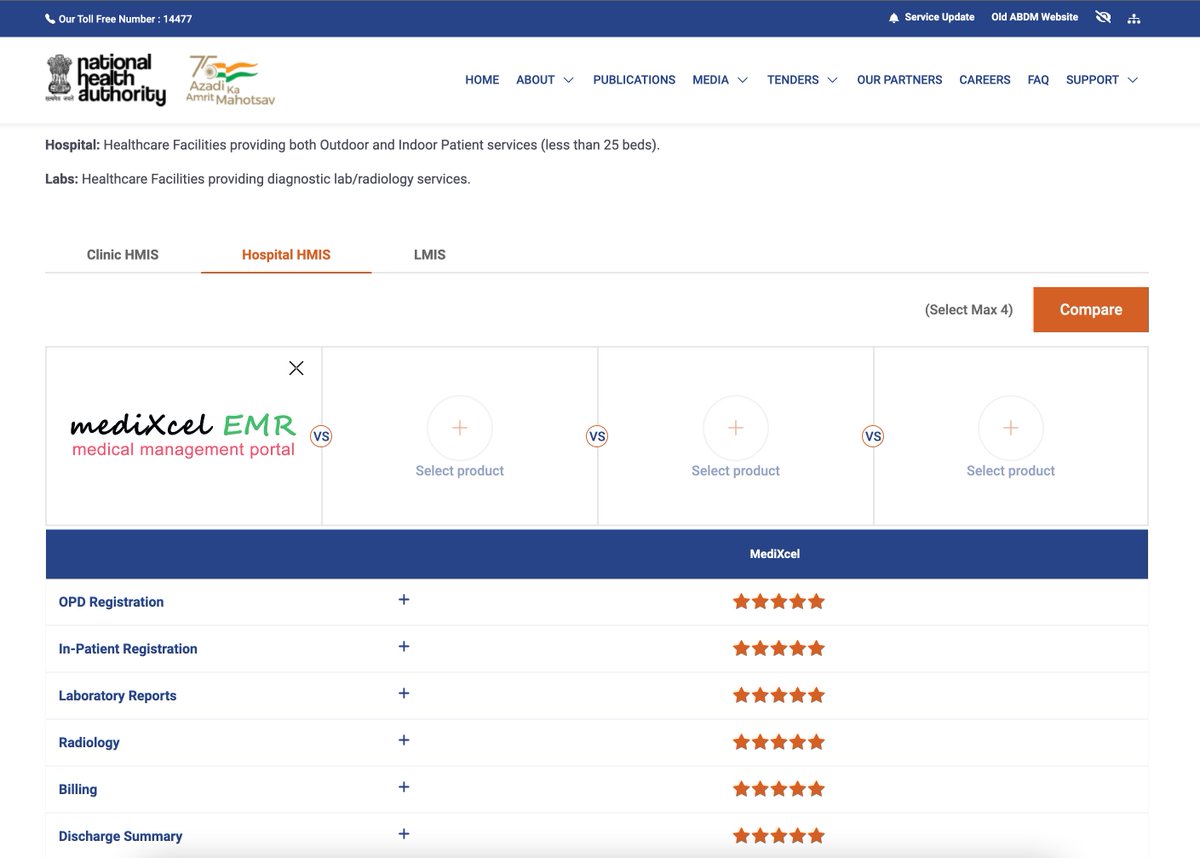The width and height of the screenshot is (1200, 858).
Task: Click the In-Patient Registration label
Action: pos(128,649)
